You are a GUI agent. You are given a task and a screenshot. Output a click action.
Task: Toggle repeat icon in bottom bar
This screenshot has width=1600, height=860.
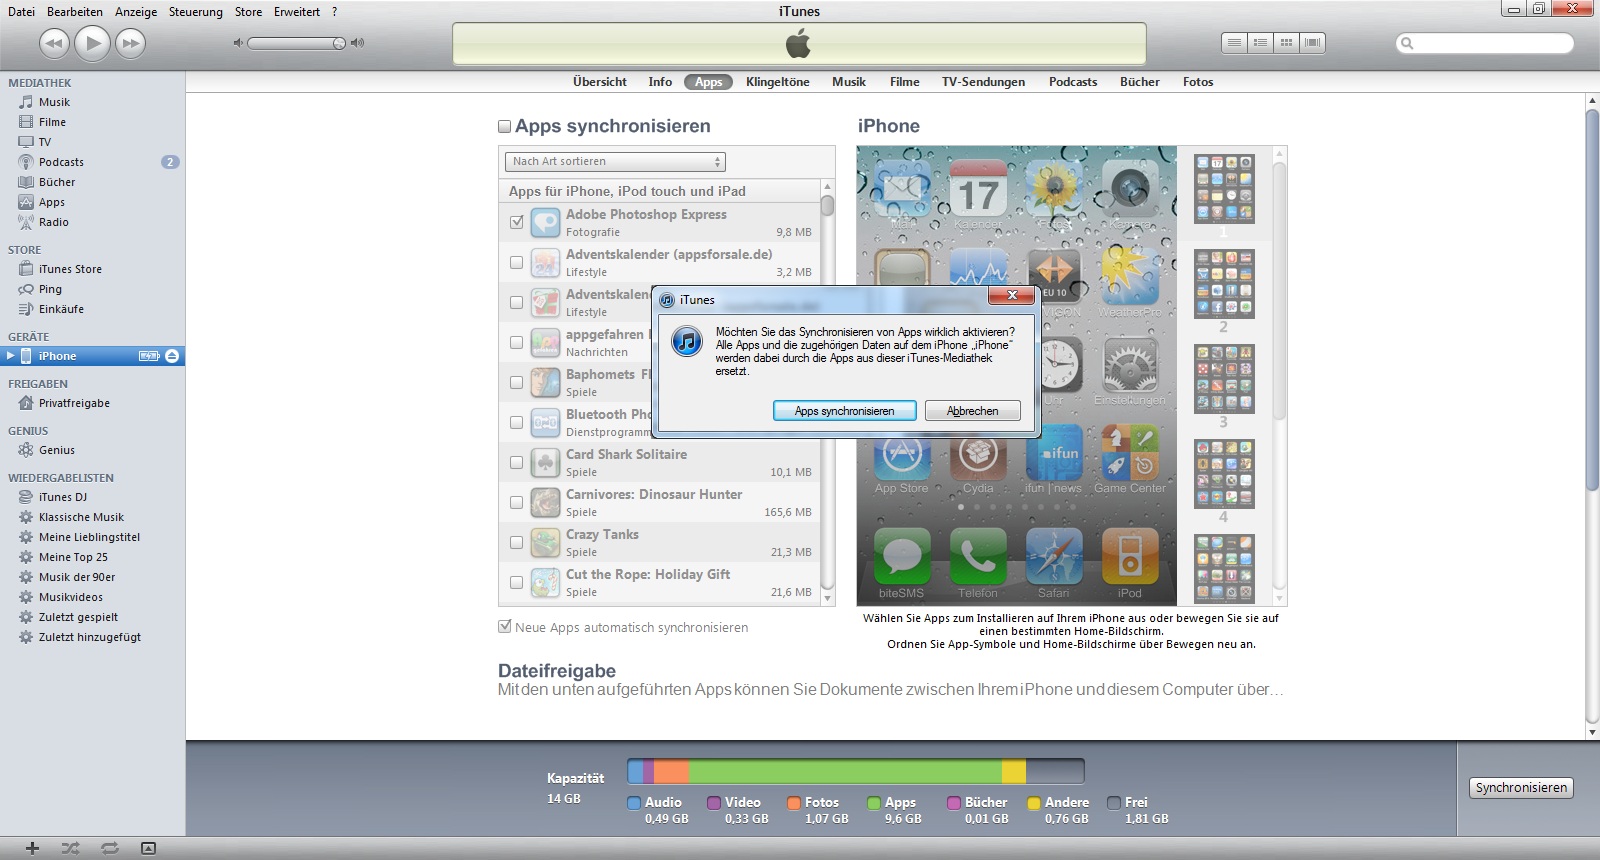click(110, 848)
